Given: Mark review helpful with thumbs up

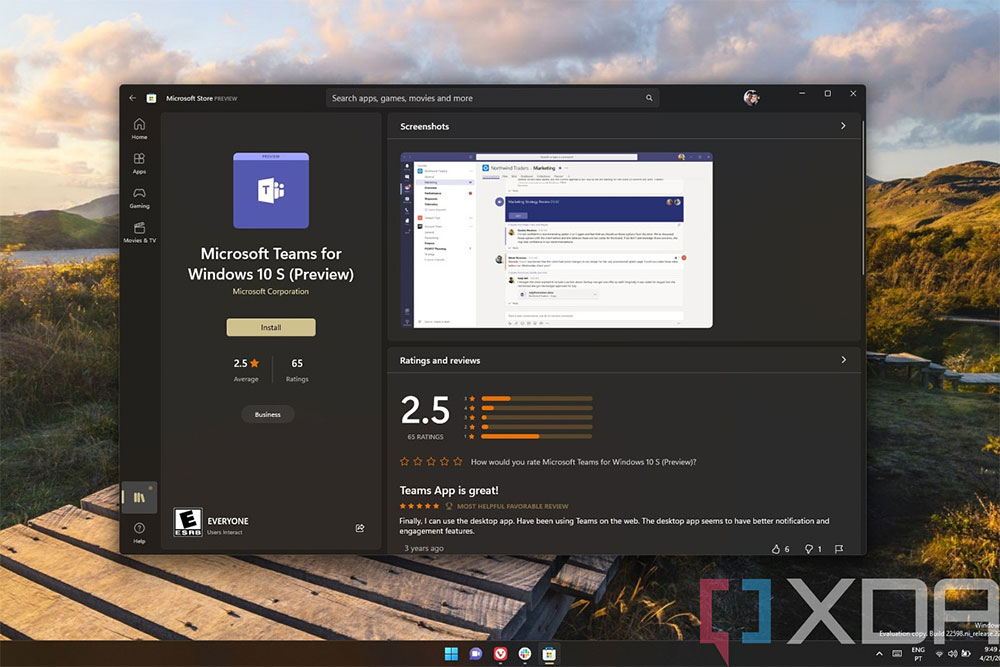Looking at the screenshot, I should click(775, 549).
